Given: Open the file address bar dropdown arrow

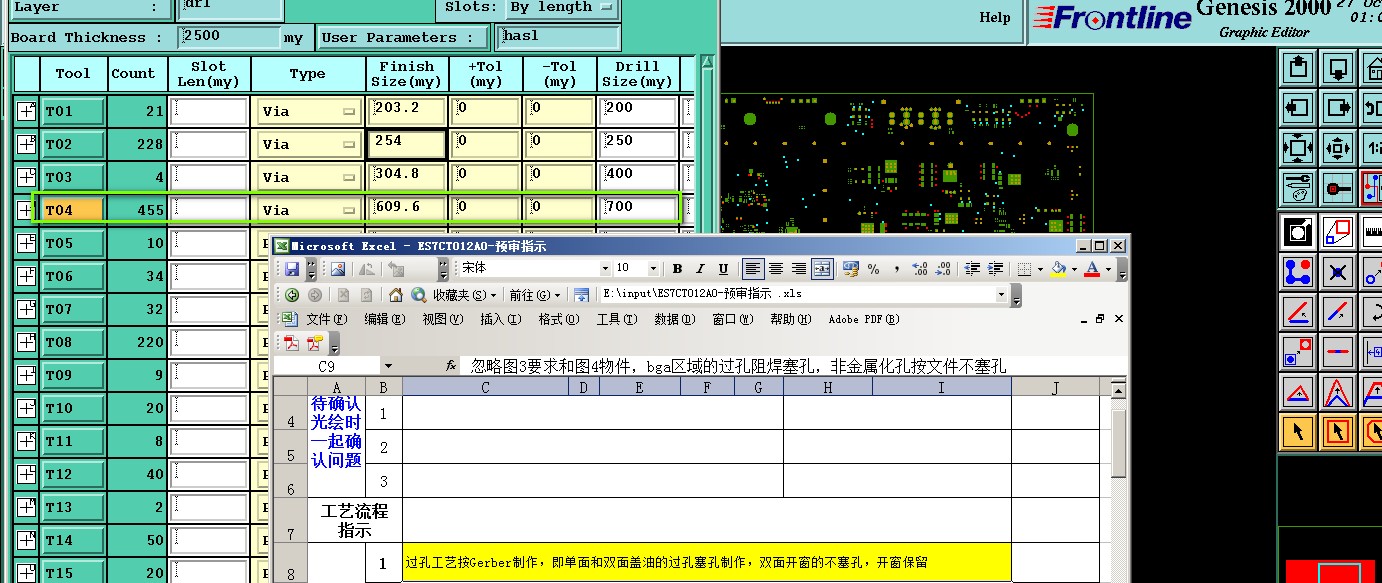Looking at the screenshot, I should (1001, 295).
